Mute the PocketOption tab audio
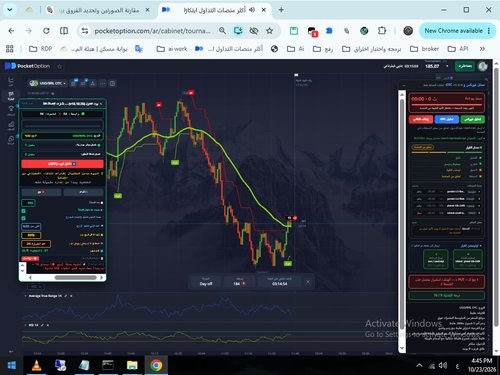The height and width of the screenshot is (375, 500). click(x=252, y=10)
